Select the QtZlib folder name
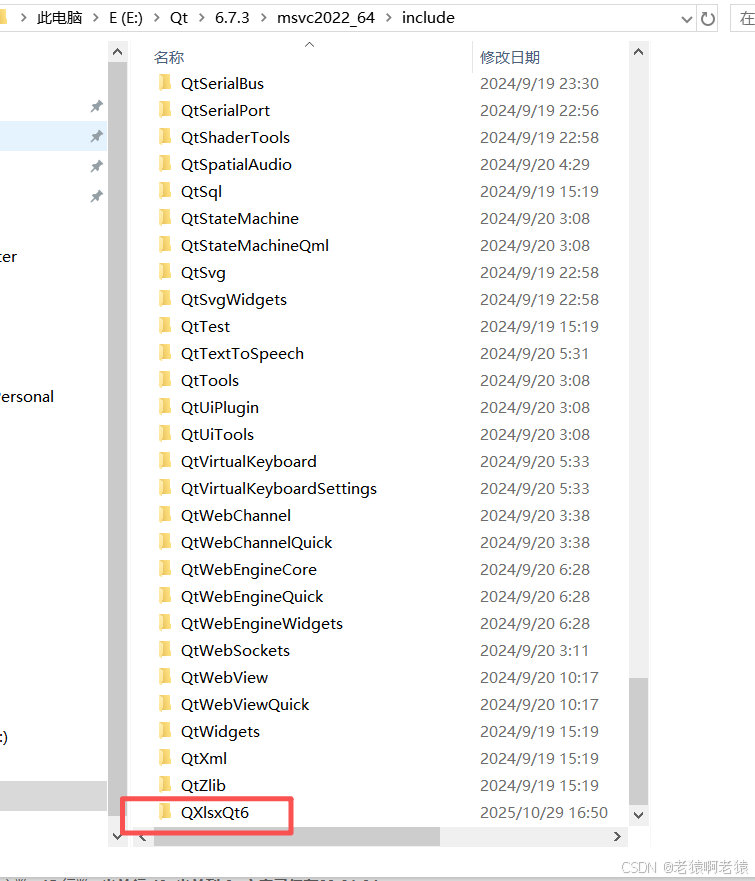 click(x=203, y=785)
